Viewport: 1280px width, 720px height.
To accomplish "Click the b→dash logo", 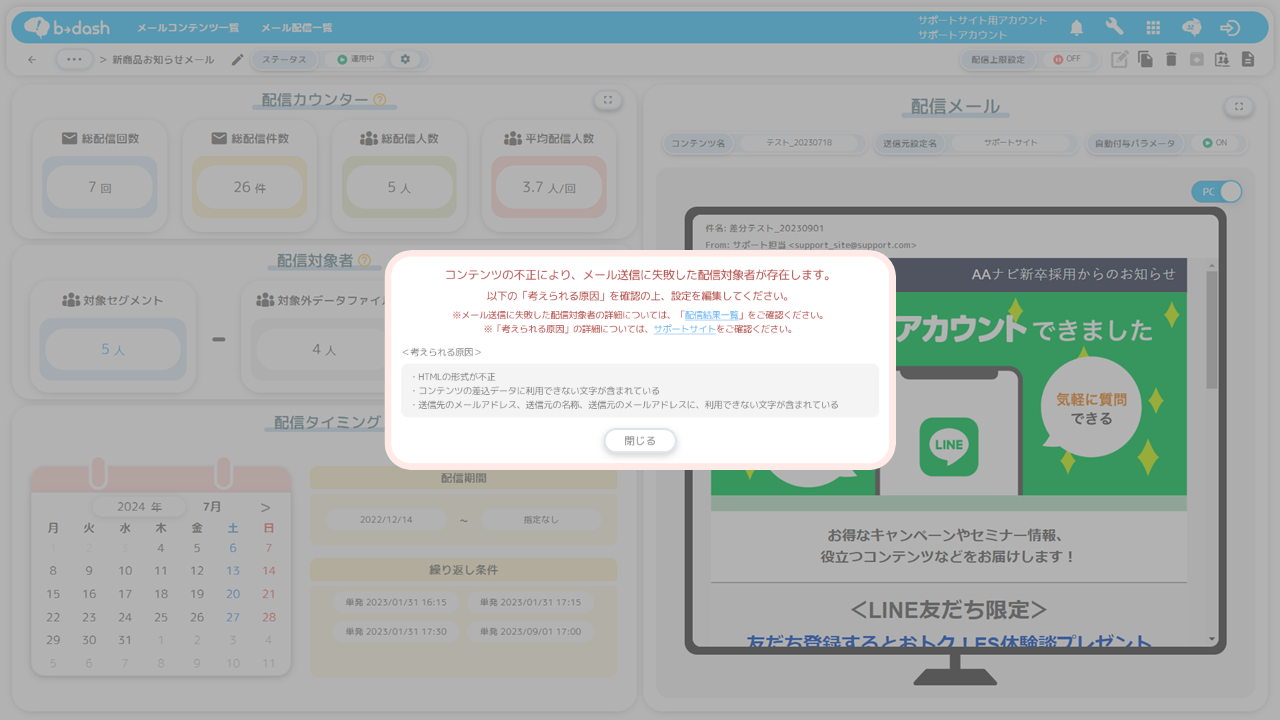I will [67, 27].
